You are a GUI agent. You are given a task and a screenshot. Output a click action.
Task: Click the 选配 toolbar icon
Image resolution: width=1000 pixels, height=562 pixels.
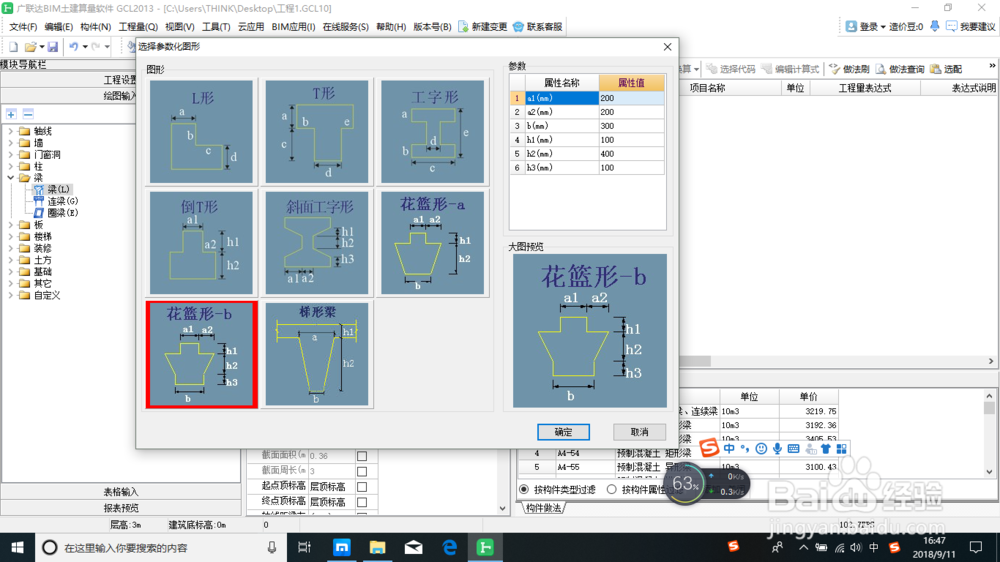[936, 69]
